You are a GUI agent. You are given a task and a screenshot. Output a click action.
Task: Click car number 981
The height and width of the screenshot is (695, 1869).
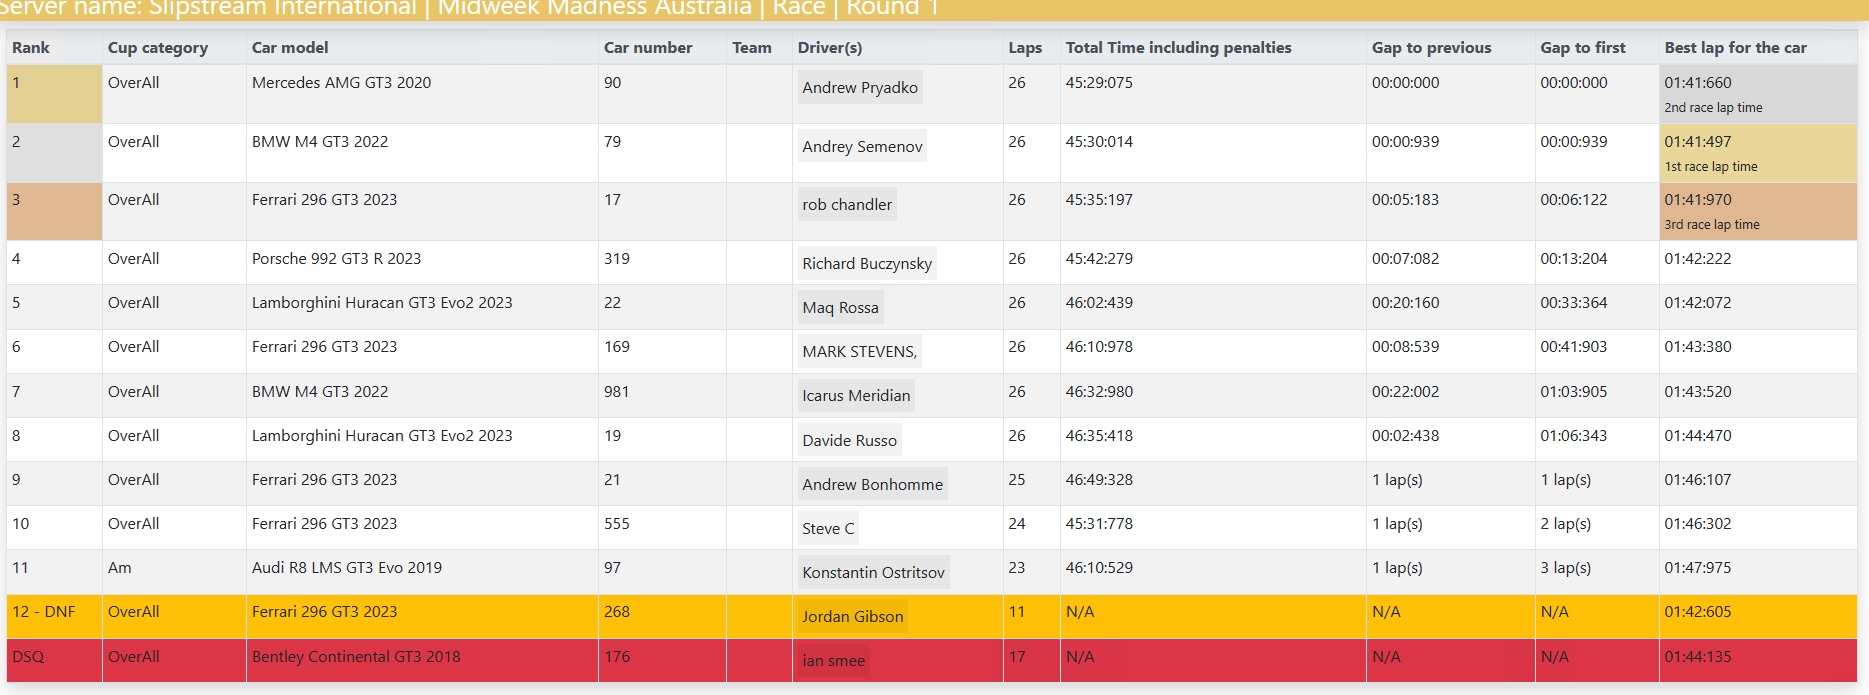pyautogui.click(x=617, y=392)
